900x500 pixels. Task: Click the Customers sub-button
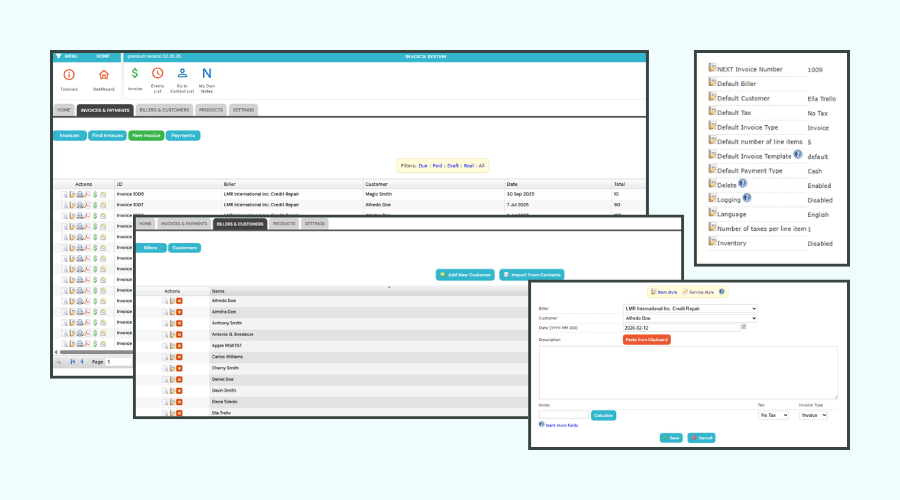184,248
